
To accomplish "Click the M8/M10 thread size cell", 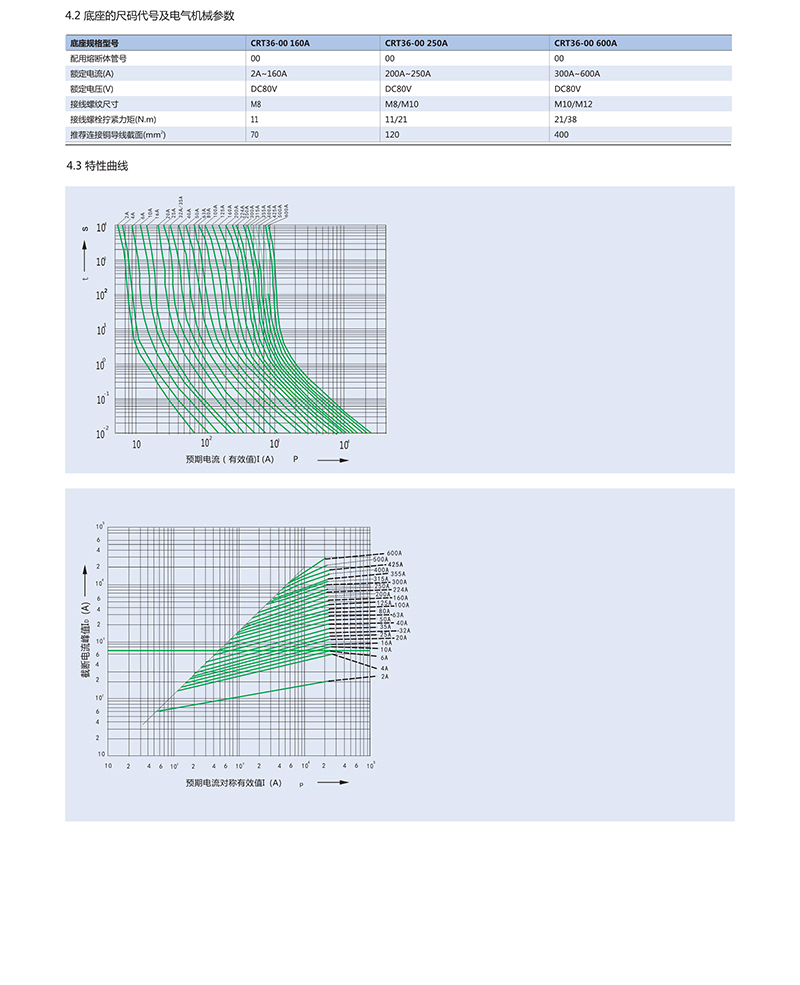I will [x=401, y=104].
